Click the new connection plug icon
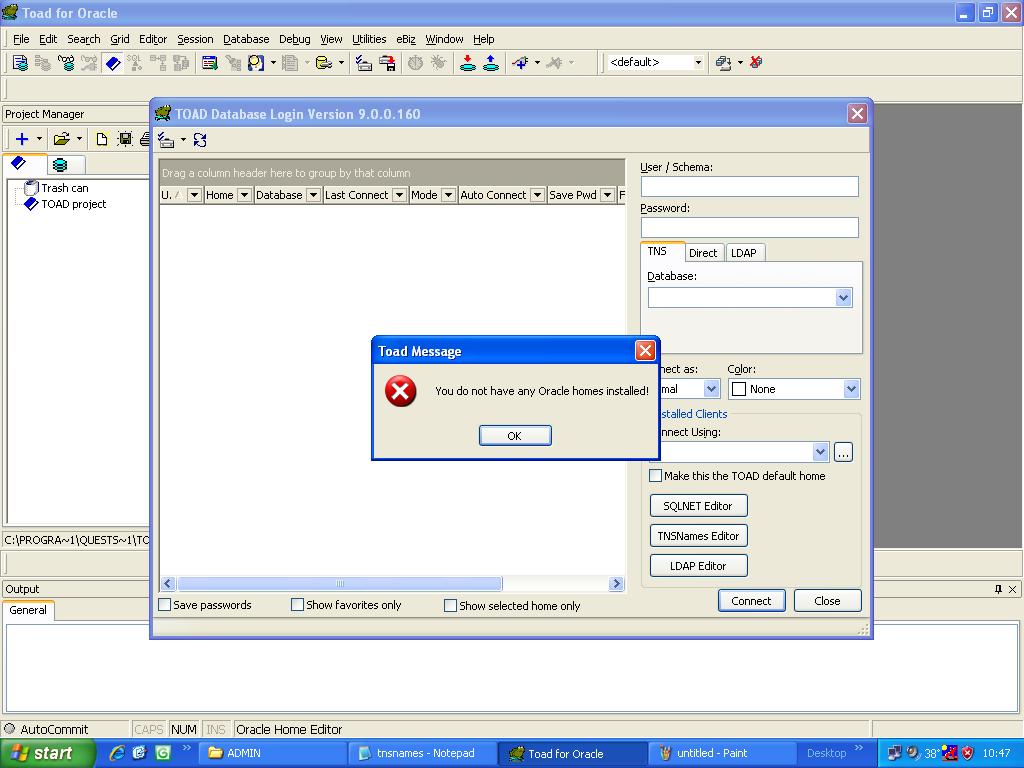Viewport: 1024px width, 768px height. coord(520,63)
